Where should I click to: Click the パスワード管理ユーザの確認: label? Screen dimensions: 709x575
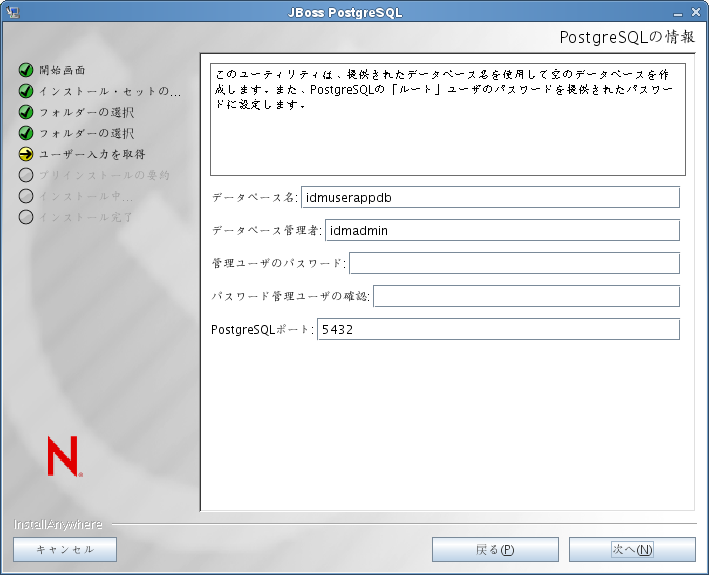(x=291, y=296)
